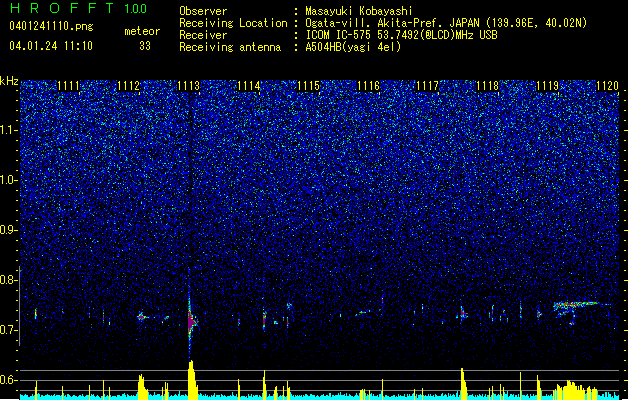Click the Receiver label
629x400 pixels.
tap(203, 35)
